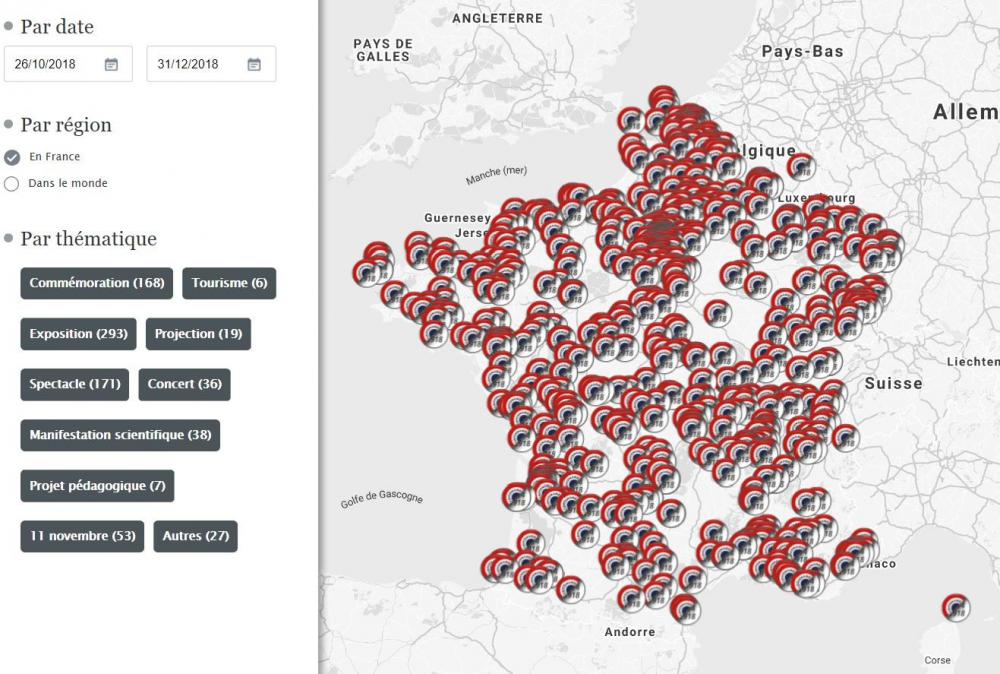Open the end date calendar picker icon

[x=254, y=64]
